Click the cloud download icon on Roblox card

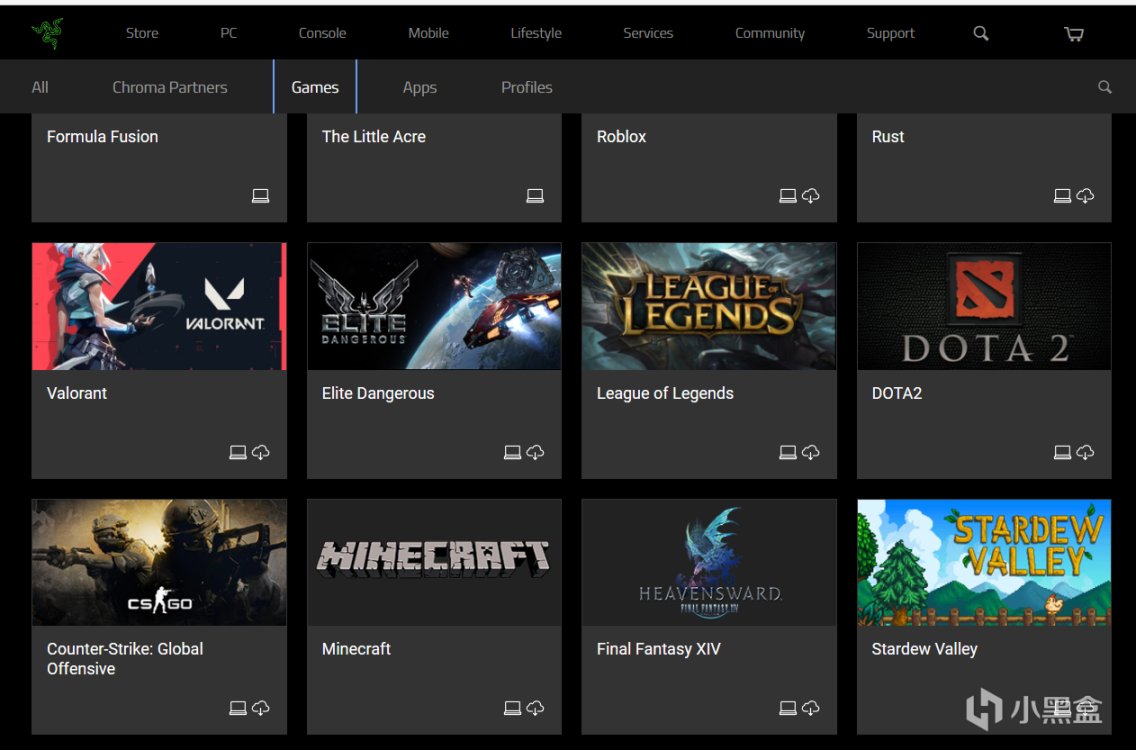[x=811, y=196]
